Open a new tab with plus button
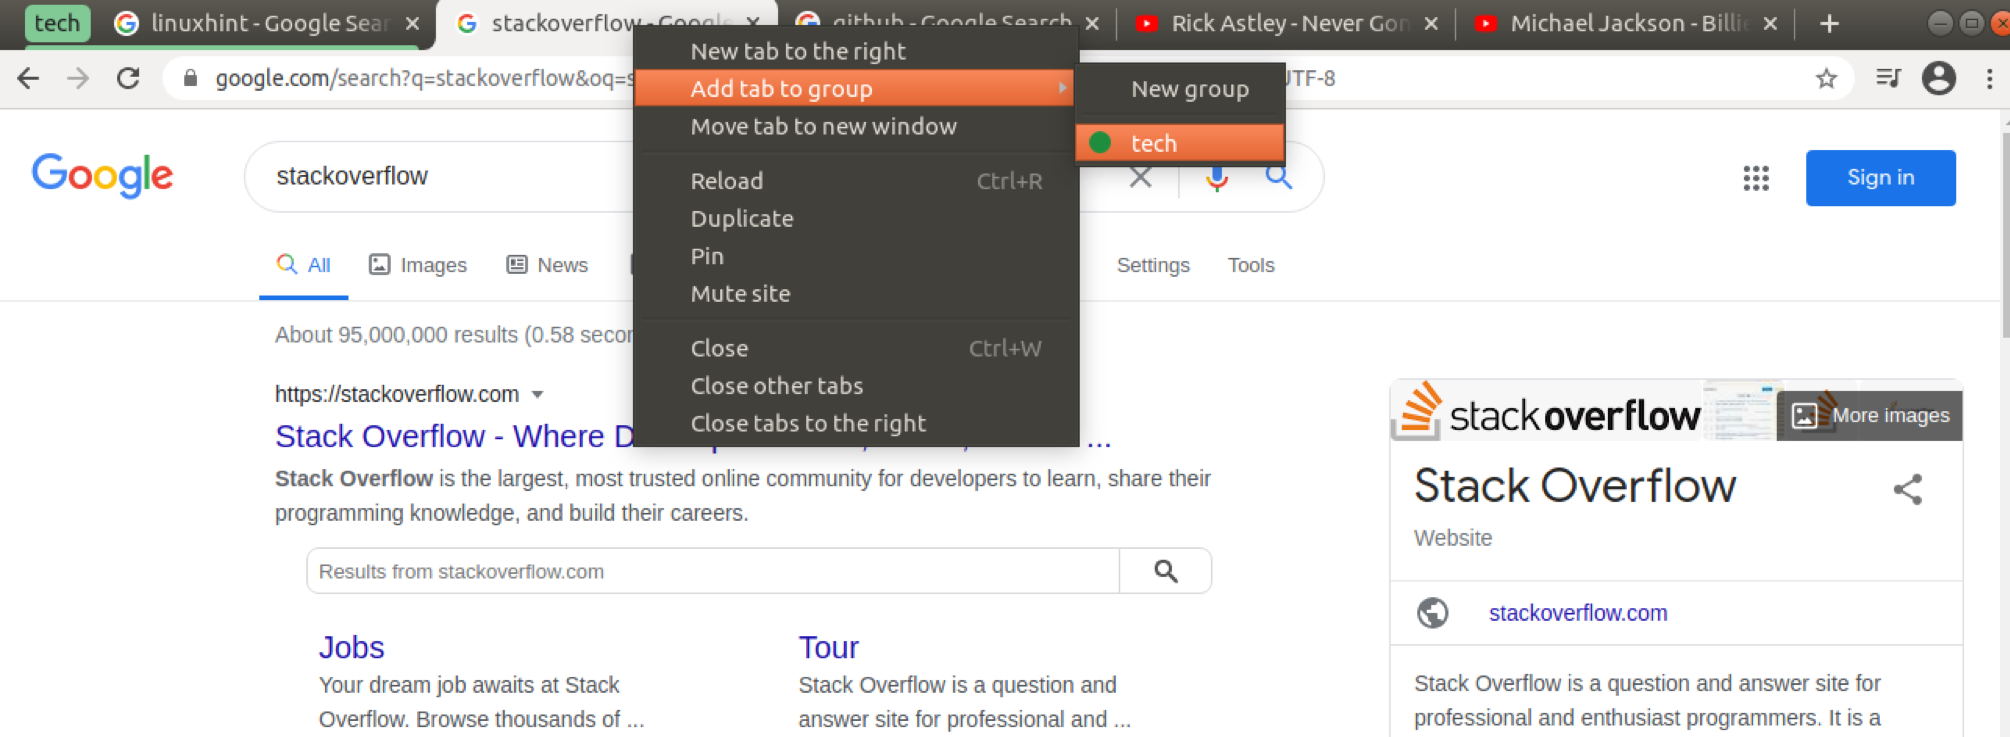 pos(1829,23)
